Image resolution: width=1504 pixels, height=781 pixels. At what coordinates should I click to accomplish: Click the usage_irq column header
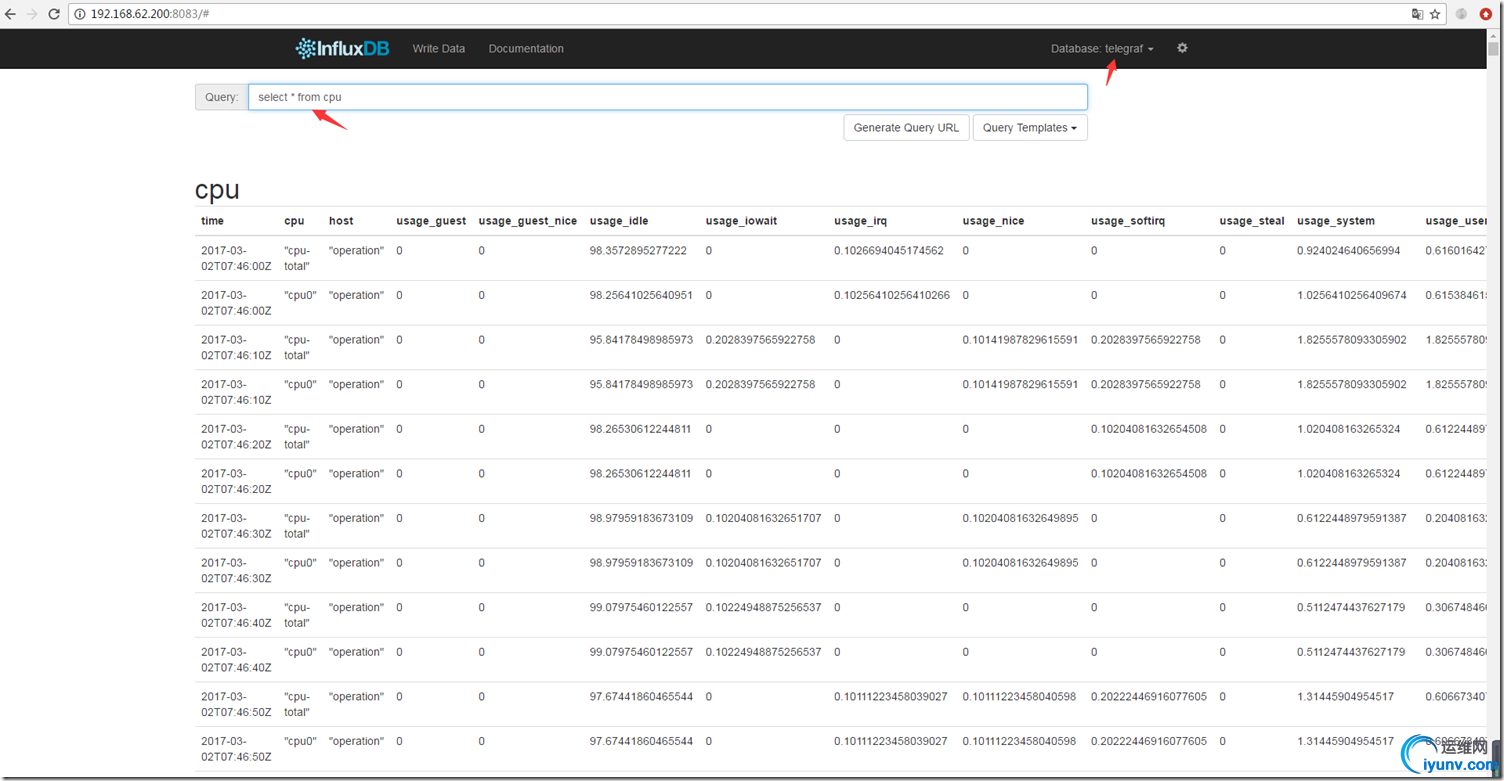point(860,221)
